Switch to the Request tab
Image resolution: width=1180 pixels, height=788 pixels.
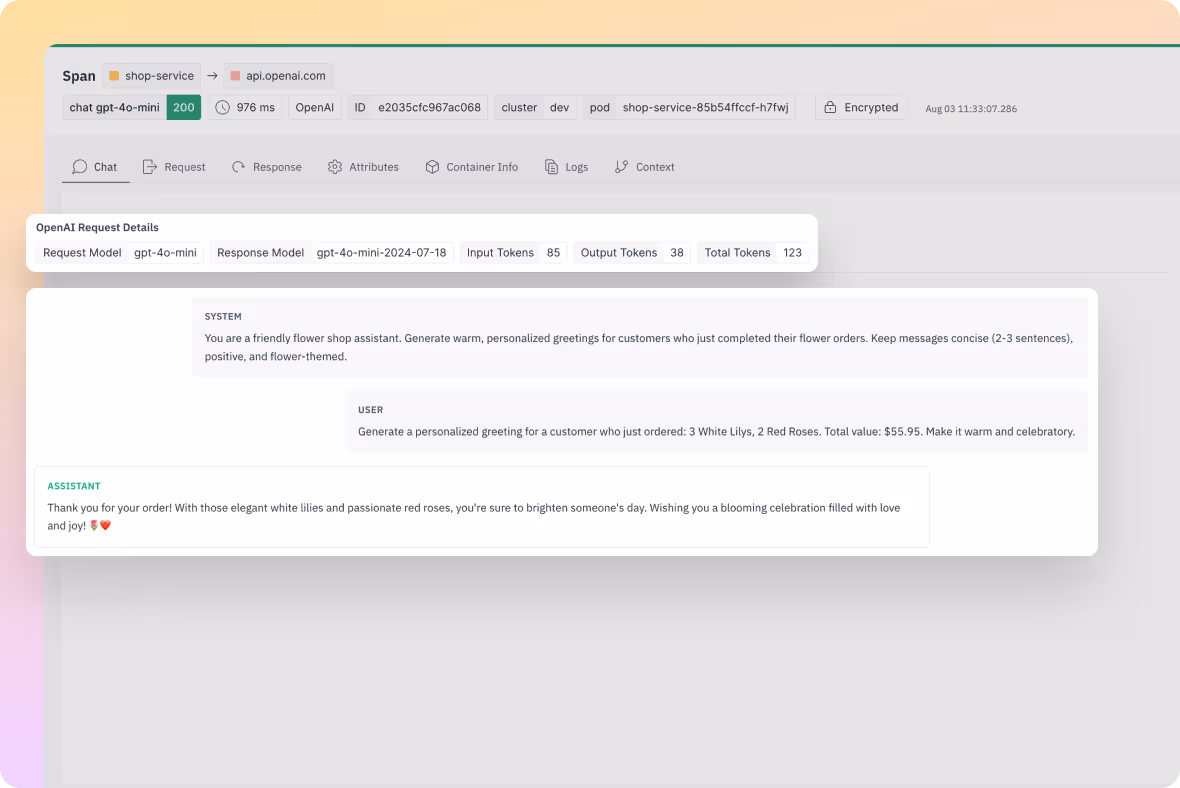tap(174, 167)
